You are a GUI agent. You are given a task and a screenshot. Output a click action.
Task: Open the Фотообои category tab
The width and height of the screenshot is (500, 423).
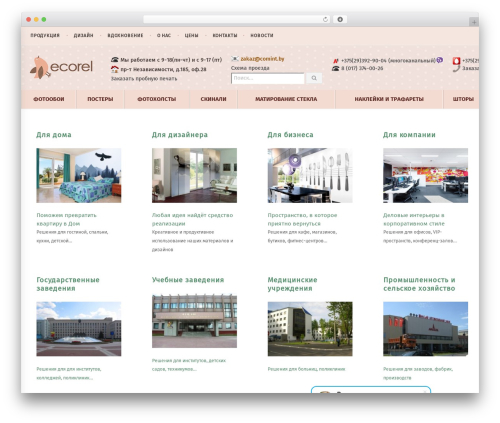click(49, 99)
